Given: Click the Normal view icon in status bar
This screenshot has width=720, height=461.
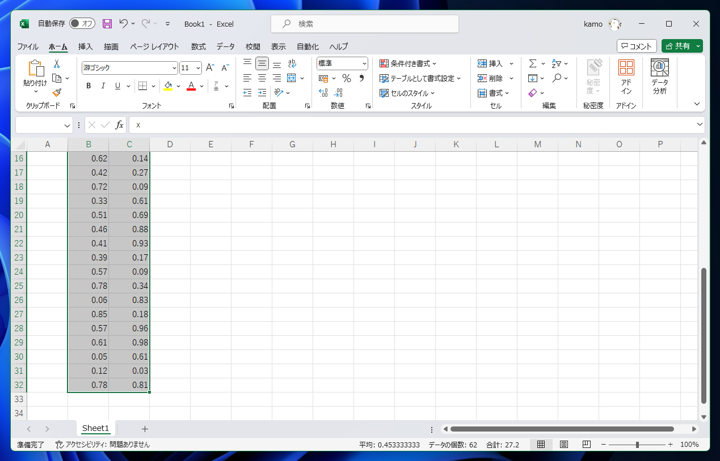Looking at the screenshot, I should 541,444.
